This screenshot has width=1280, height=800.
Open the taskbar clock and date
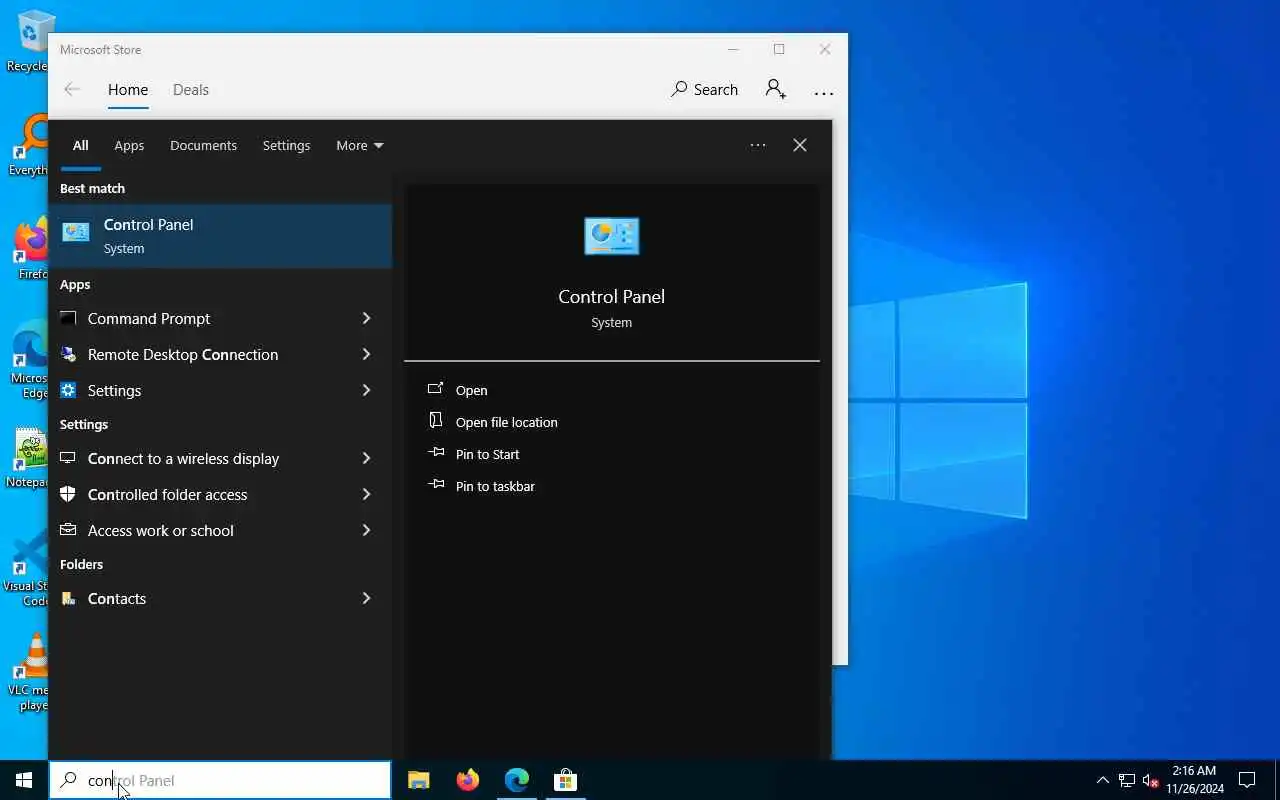click(1194, 780)
